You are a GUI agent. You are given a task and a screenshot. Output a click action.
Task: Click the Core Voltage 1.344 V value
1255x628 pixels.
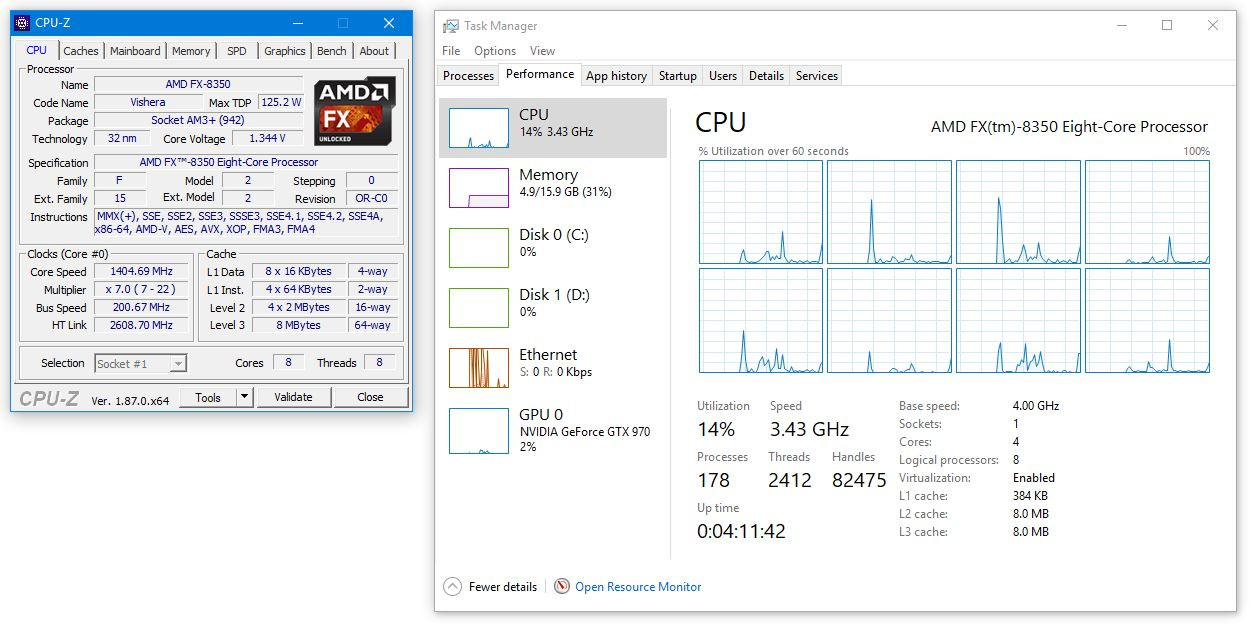(x=267, y=139)
